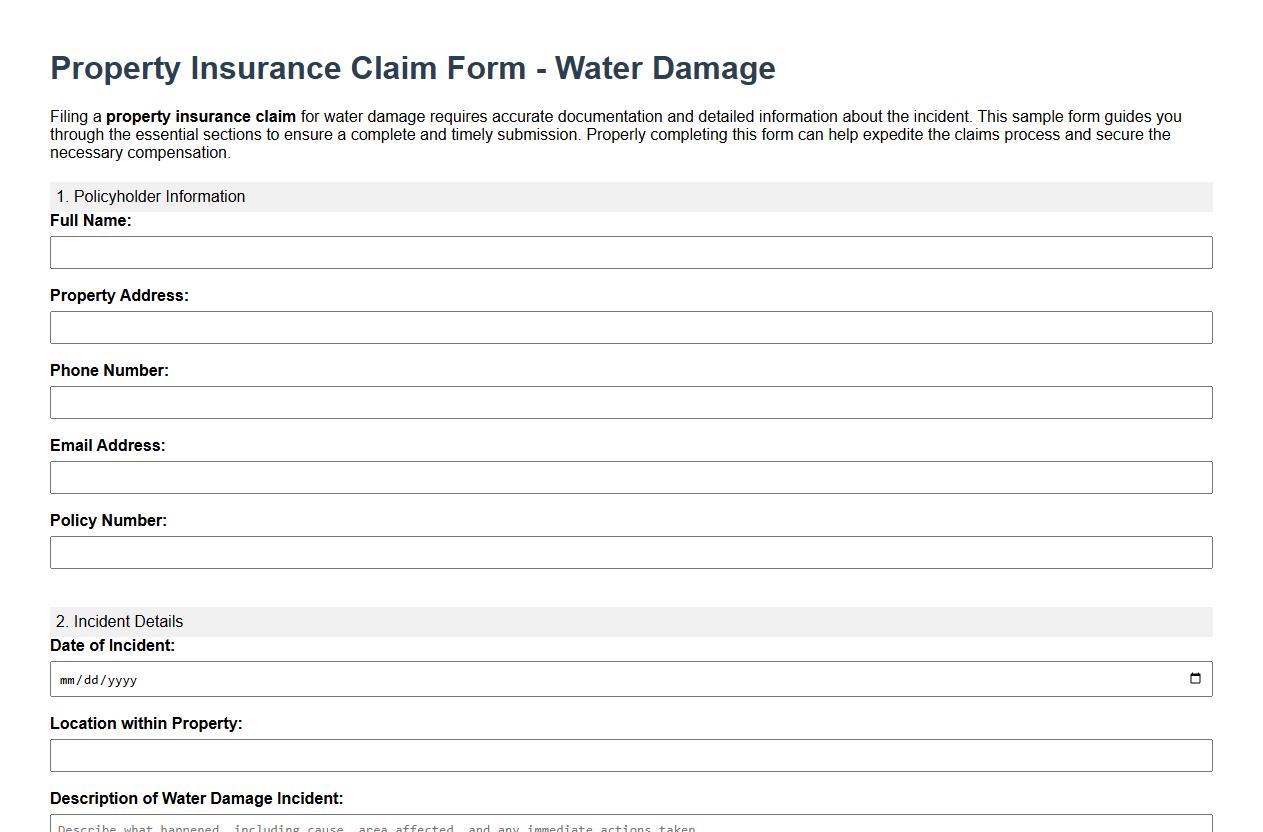1263x832 pixels.
Task: Open the date picker calendar icon
Action: pyautogui.click(x=1197, y=679)
